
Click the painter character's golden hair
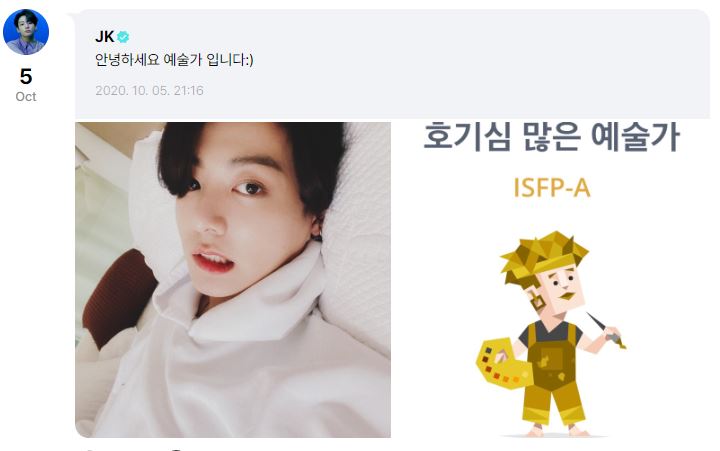pyautogui.click(x=543, y=255)
